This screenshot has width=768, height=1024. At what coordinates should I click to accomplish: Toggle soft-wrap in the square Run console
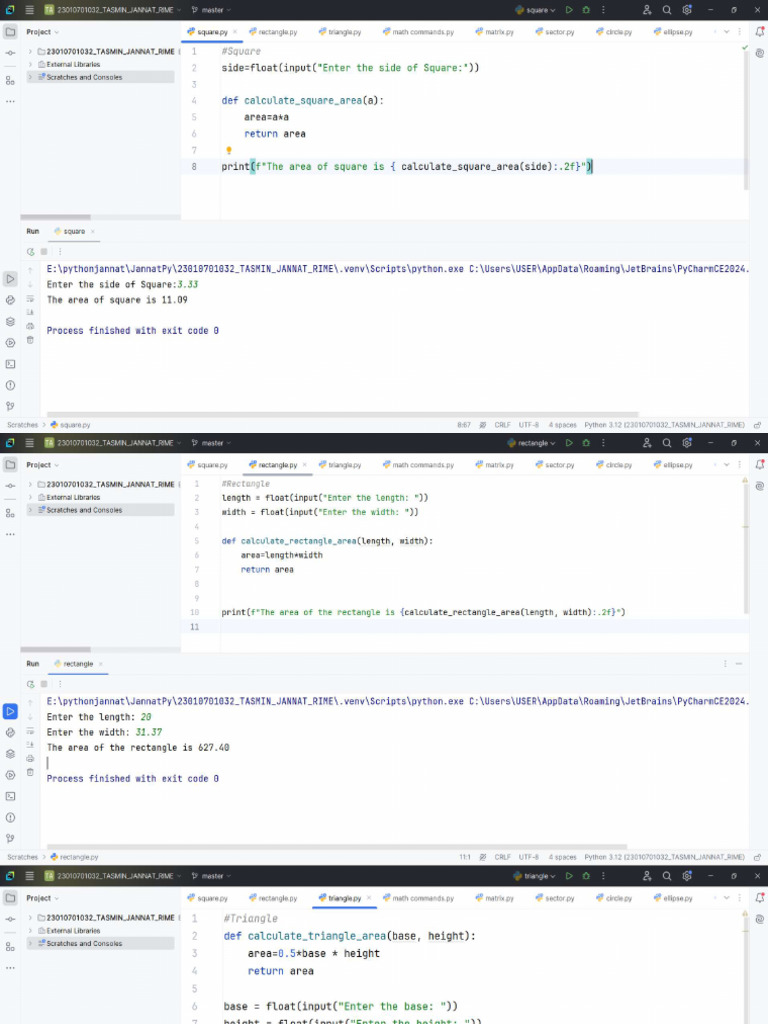(30, 297)
